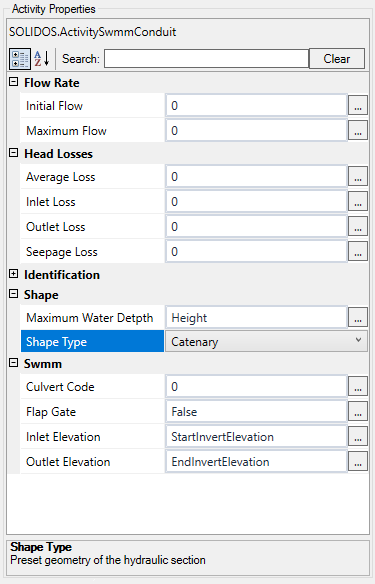Viewport: 375px width, 584px height.
Task: Select the highlighted Shape Type label
Action: pos(92,341)
